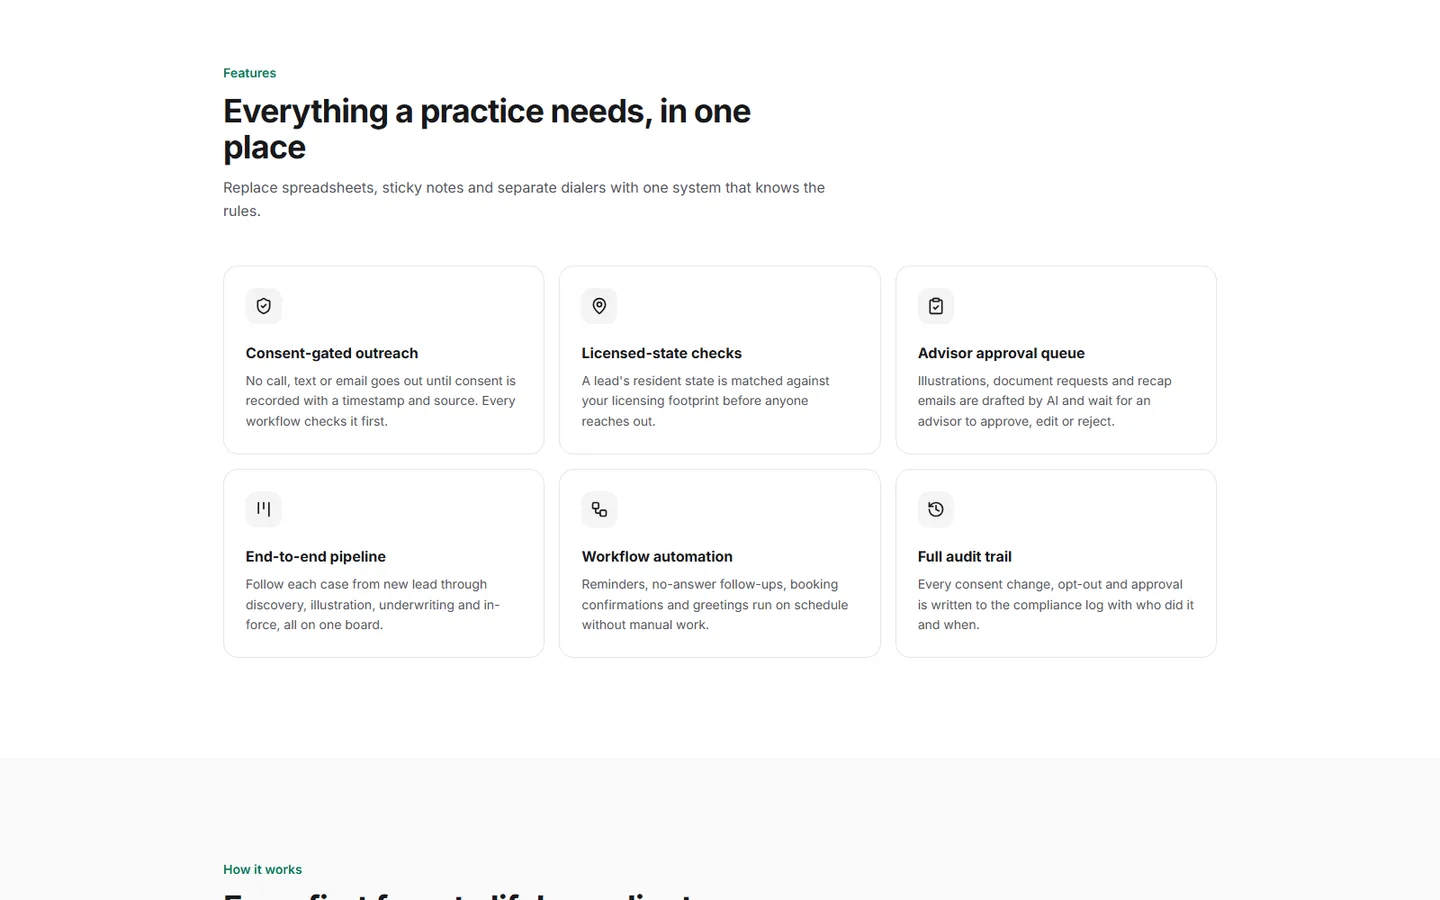The image size is (1440, 900).
Task: Click the Advisor approval queue description text
Action: (1045, 401)
